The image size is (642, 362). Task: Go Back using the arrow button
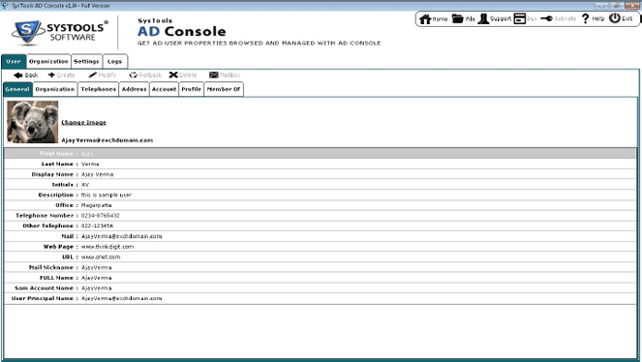coord(26,75)
